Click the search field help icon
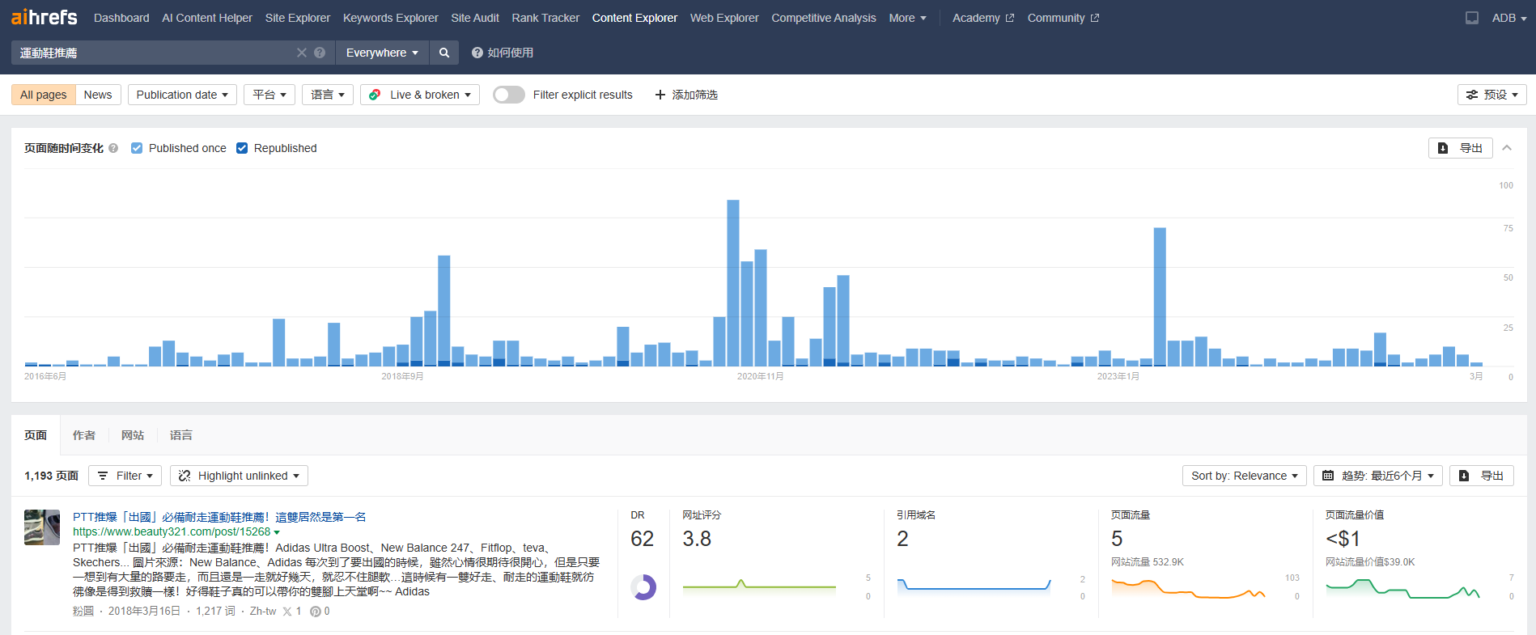Viewport: 1536px width, 635px height. pyautogui.click(x=320, y=53)
